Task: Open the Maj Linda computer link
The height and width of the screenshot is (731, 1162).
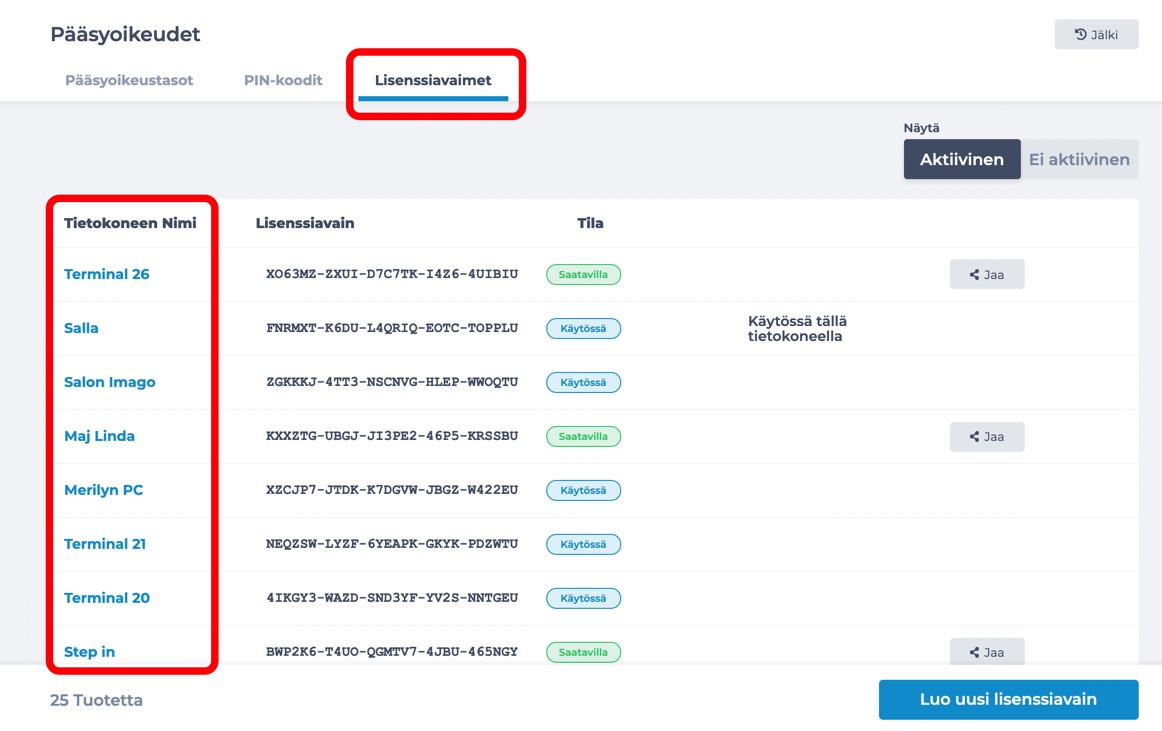Action: (x=99, y=436)
